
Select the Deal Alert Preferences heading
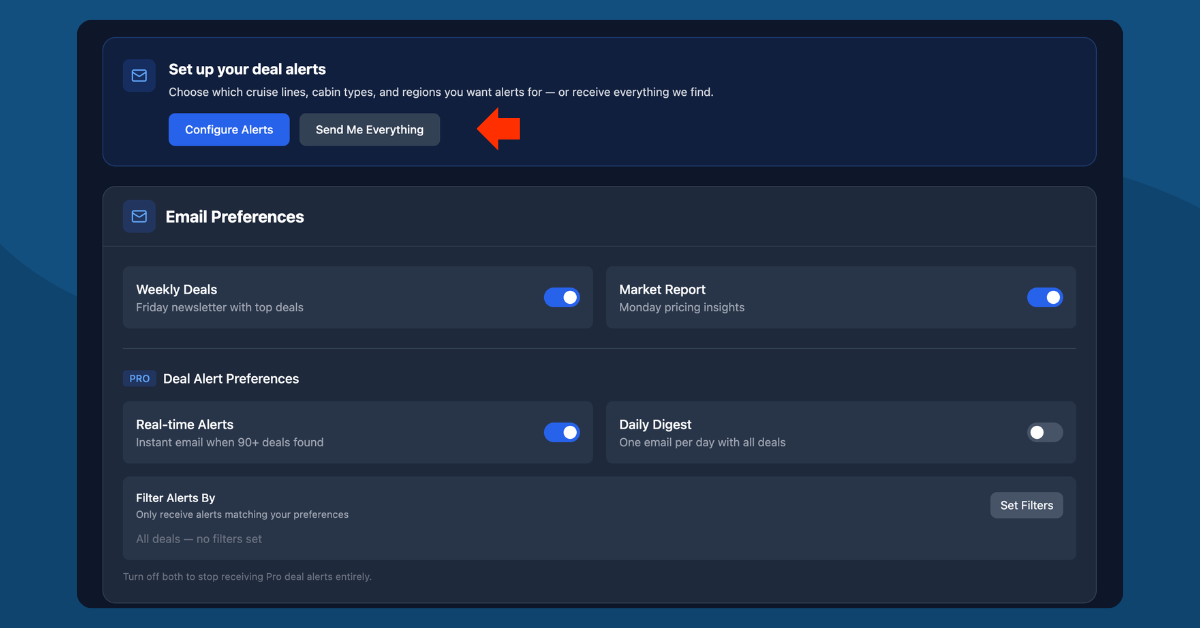pos(230,378)
